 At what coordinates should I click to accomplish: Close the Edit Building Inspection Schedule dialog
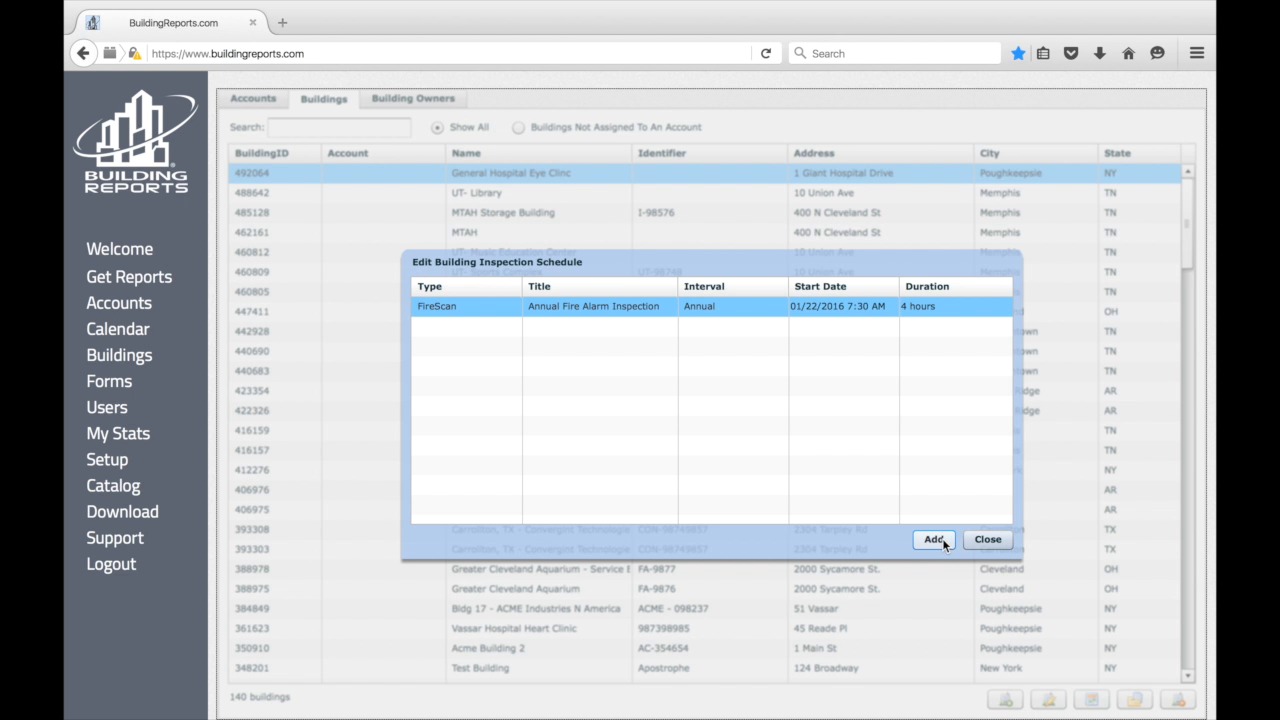click(987, 540)
